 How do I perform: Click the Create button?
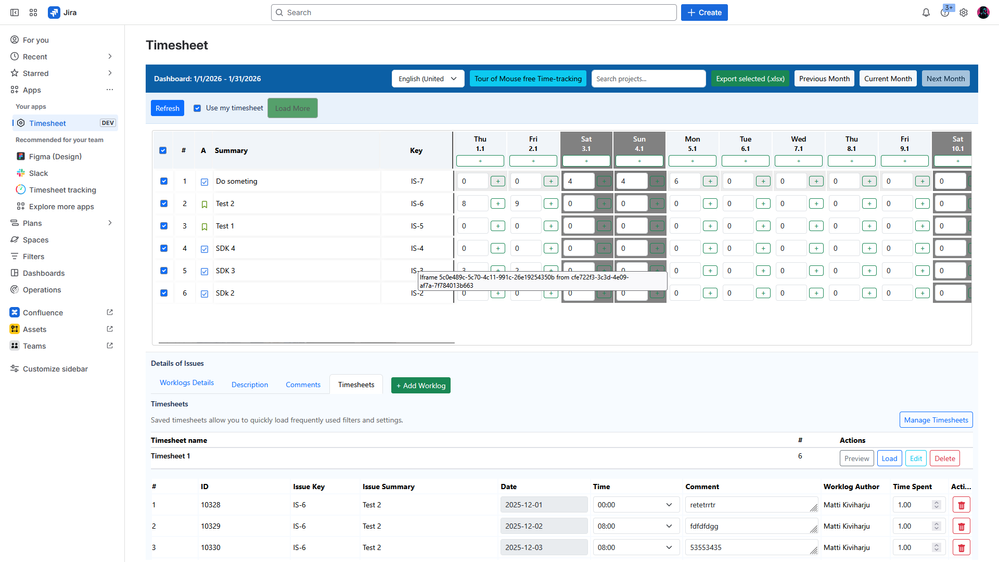click(704, 12)
